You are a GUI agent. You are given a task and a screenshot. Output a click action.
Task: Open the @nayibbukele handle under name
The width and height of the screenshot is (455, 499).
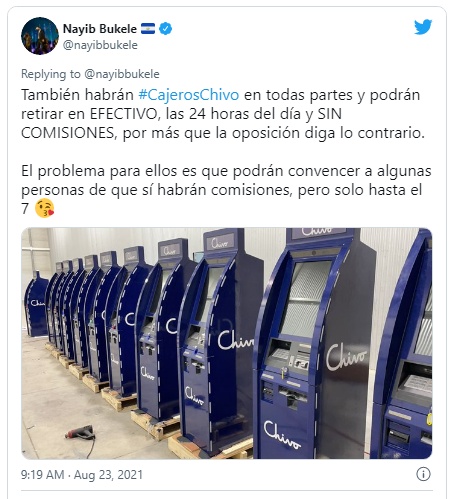tap(100, 45)
